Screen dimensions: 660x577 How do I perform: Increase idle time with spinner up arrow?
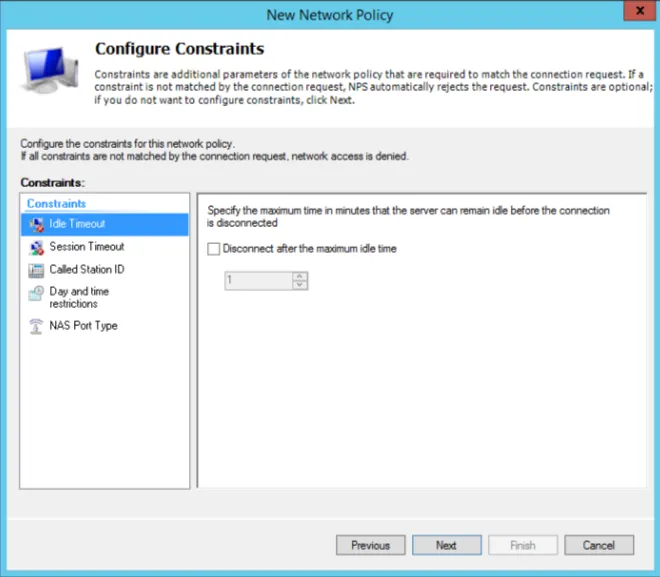tap(300, 276)
